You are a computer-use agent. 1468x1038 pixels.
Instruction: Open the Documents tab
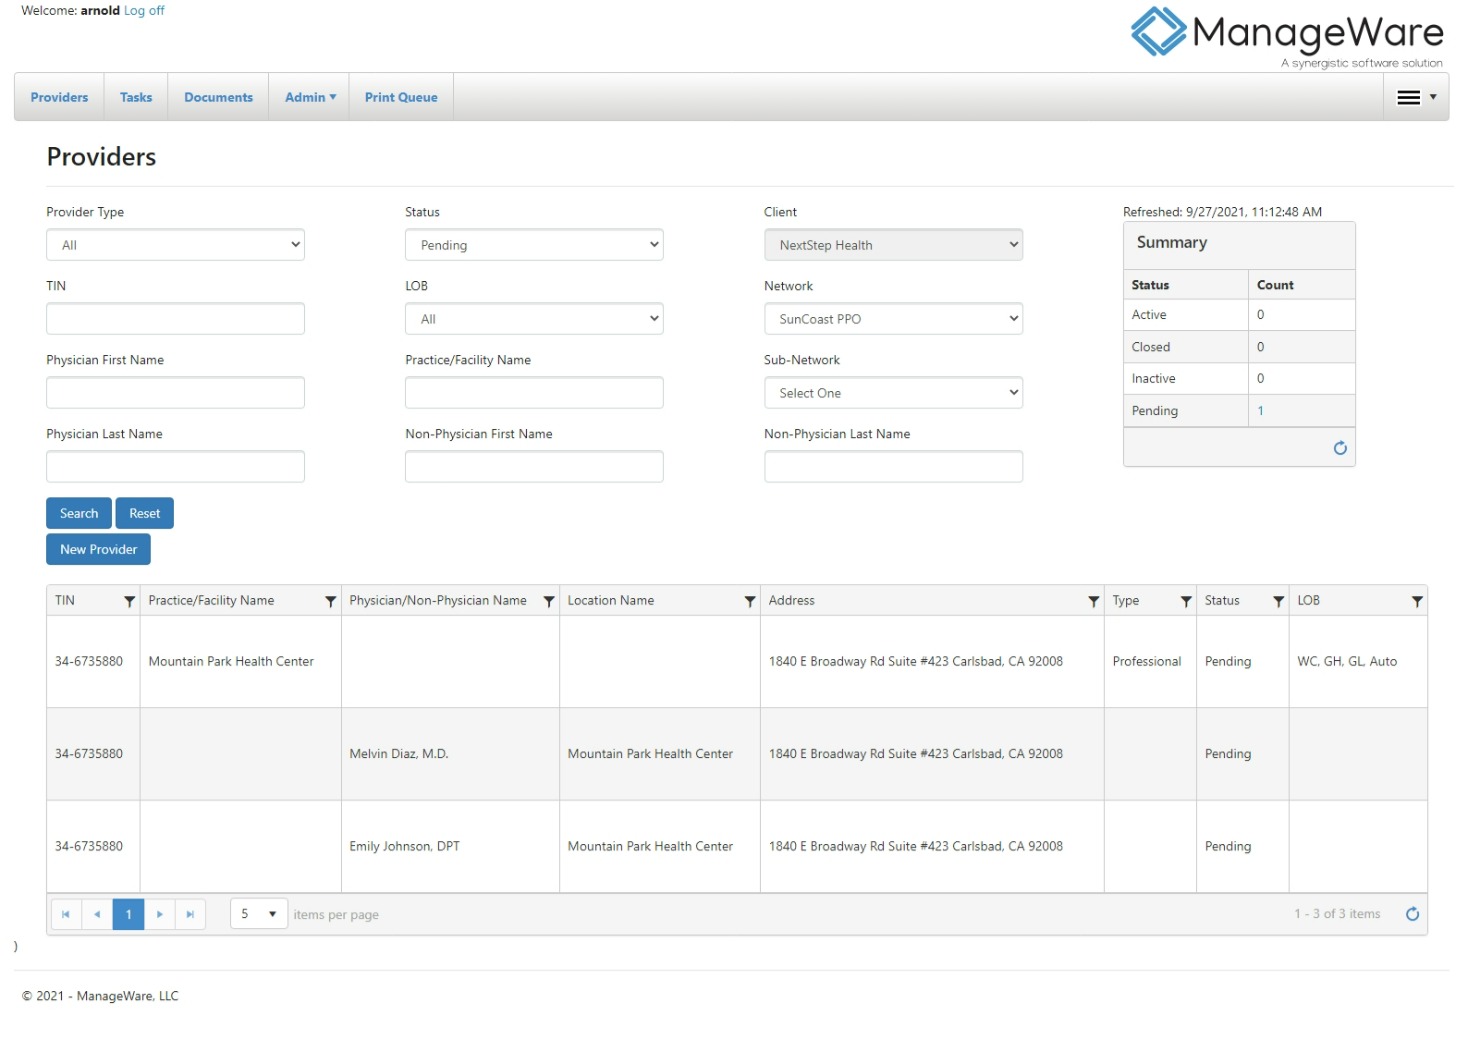pyautogui.click(x=218, y=97)
